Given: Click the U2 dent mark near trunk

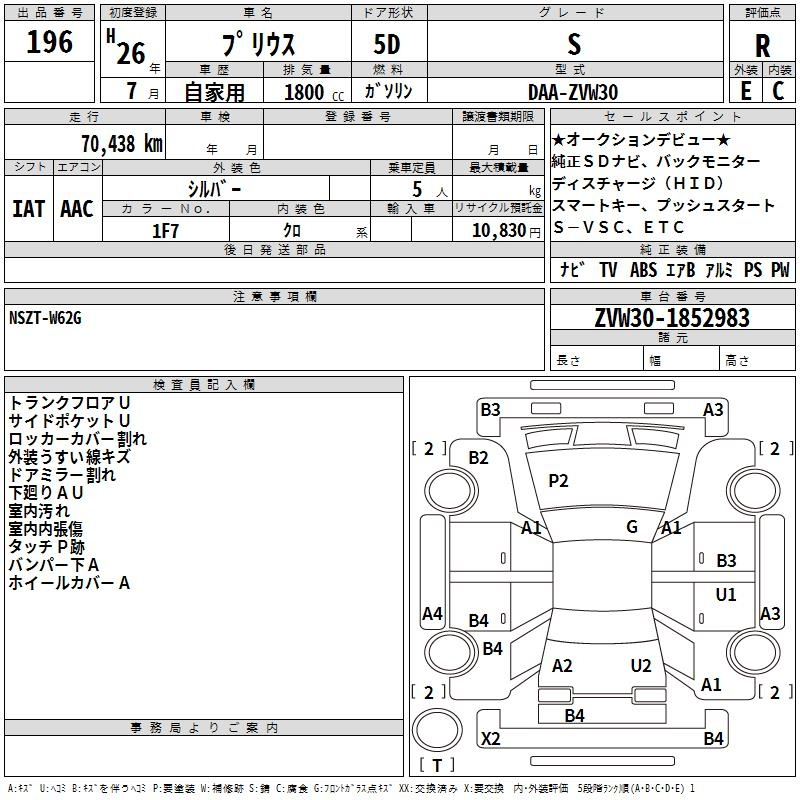Looking at the screenshot, I should (641, 666).
